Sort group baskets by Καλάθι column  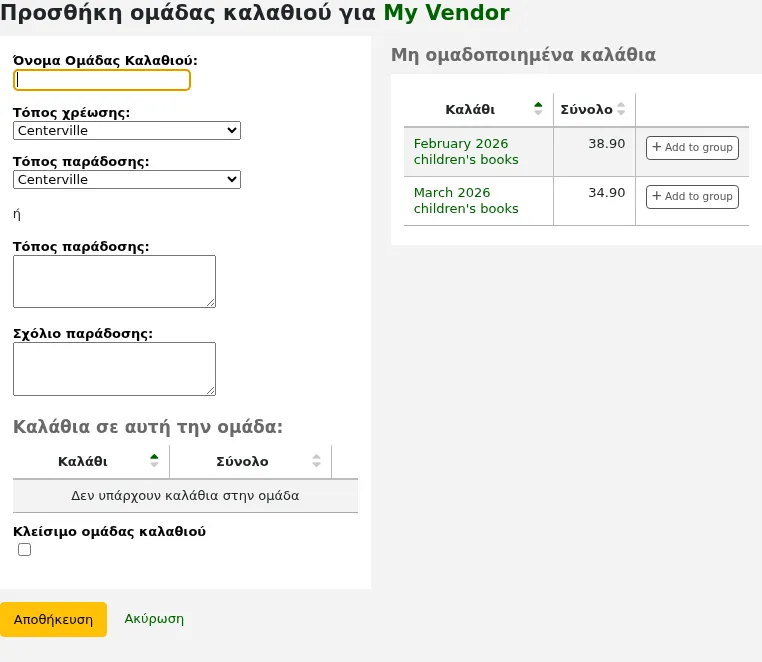point(91,461)
